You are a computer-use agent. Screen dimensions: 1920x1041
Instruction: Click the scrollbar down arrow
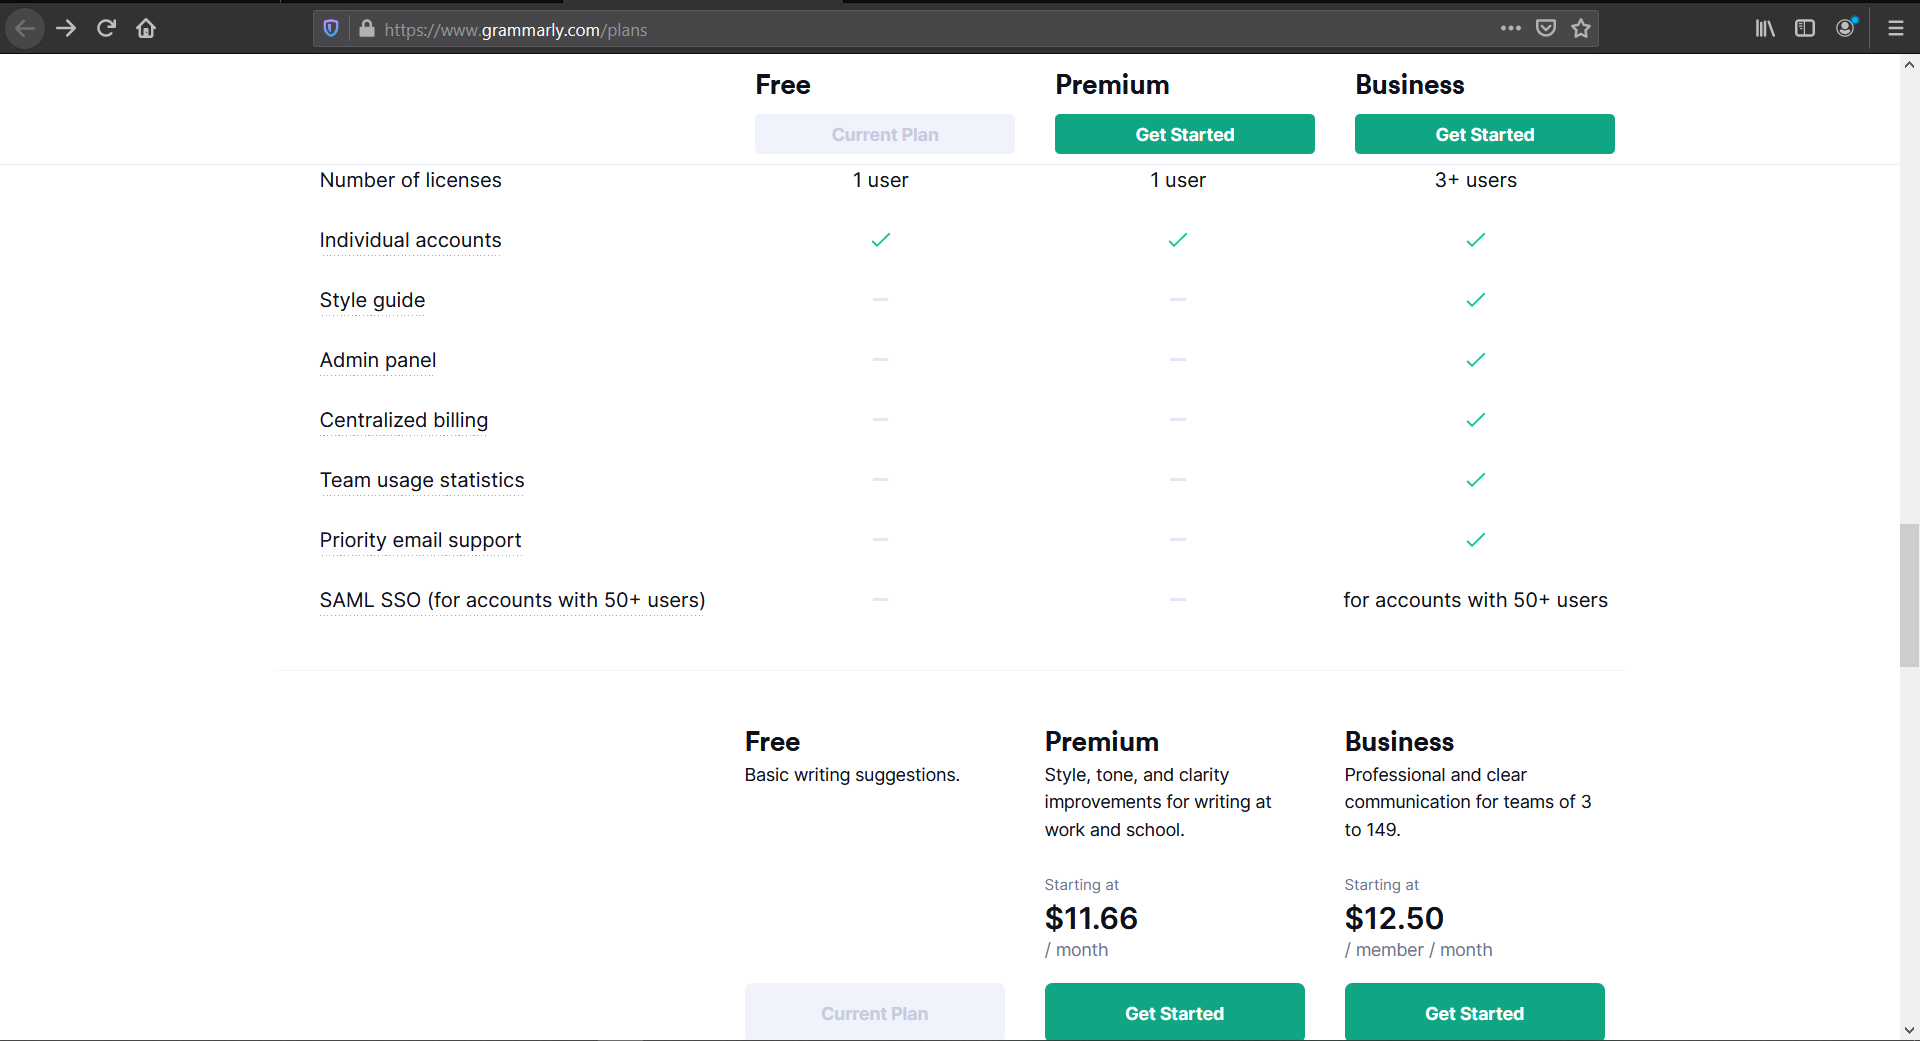pos(1909,1030)
